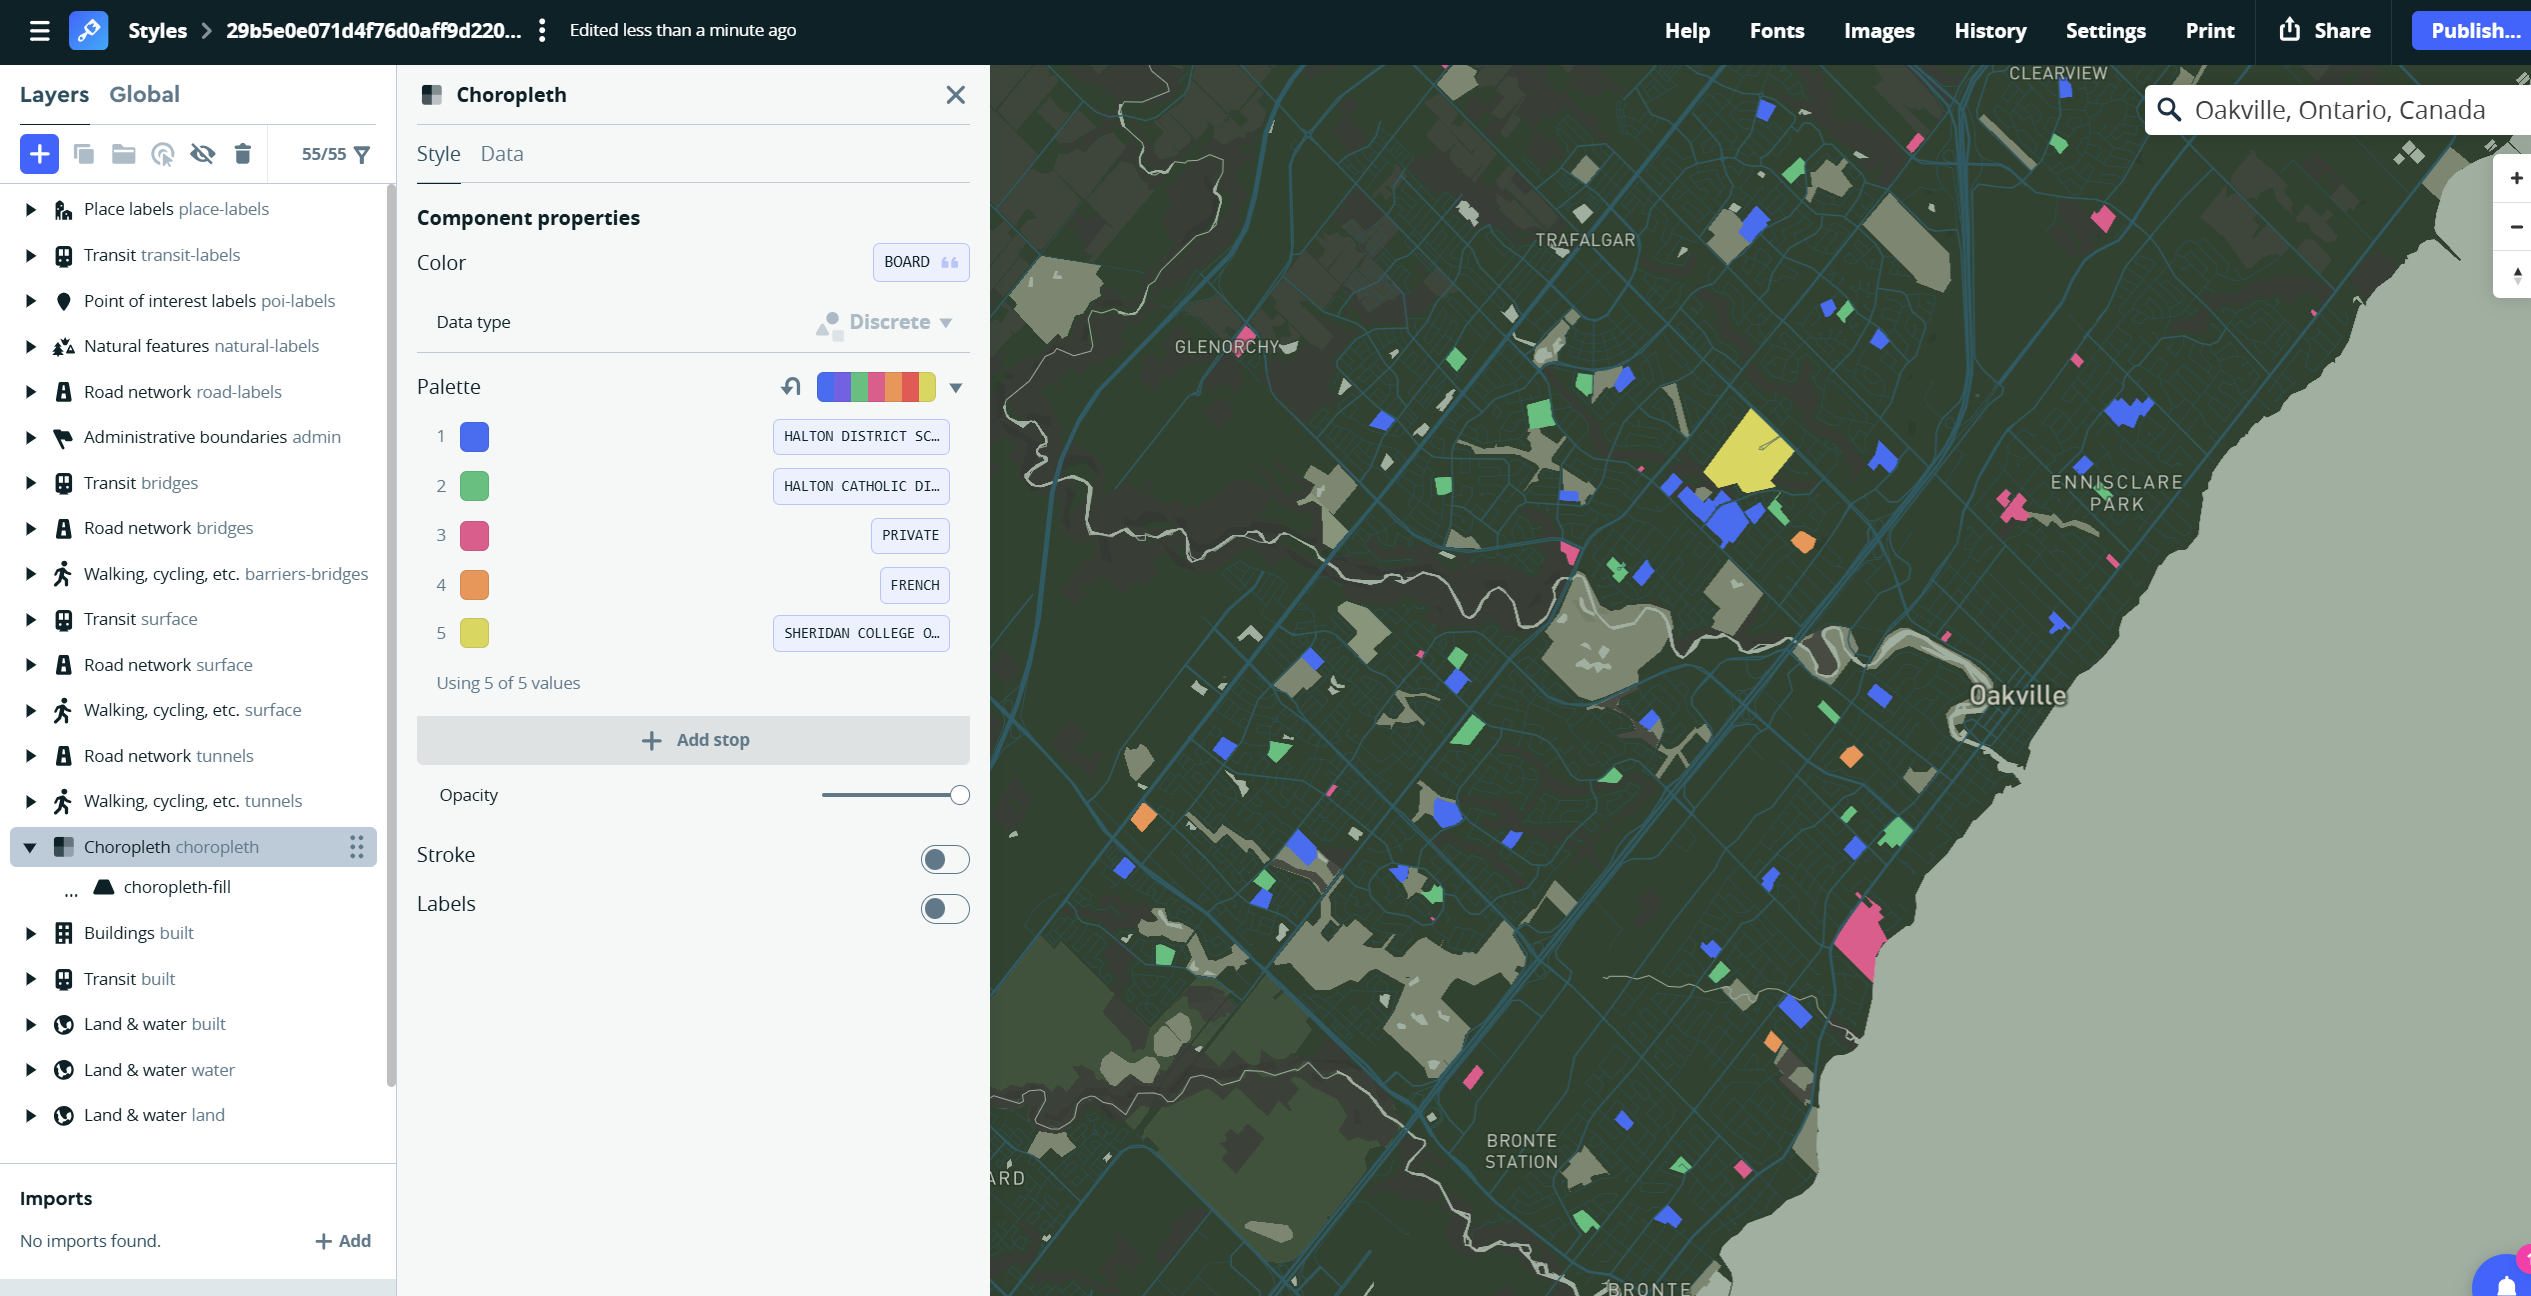Open the hamburger menu icon

tap(39, 30)
